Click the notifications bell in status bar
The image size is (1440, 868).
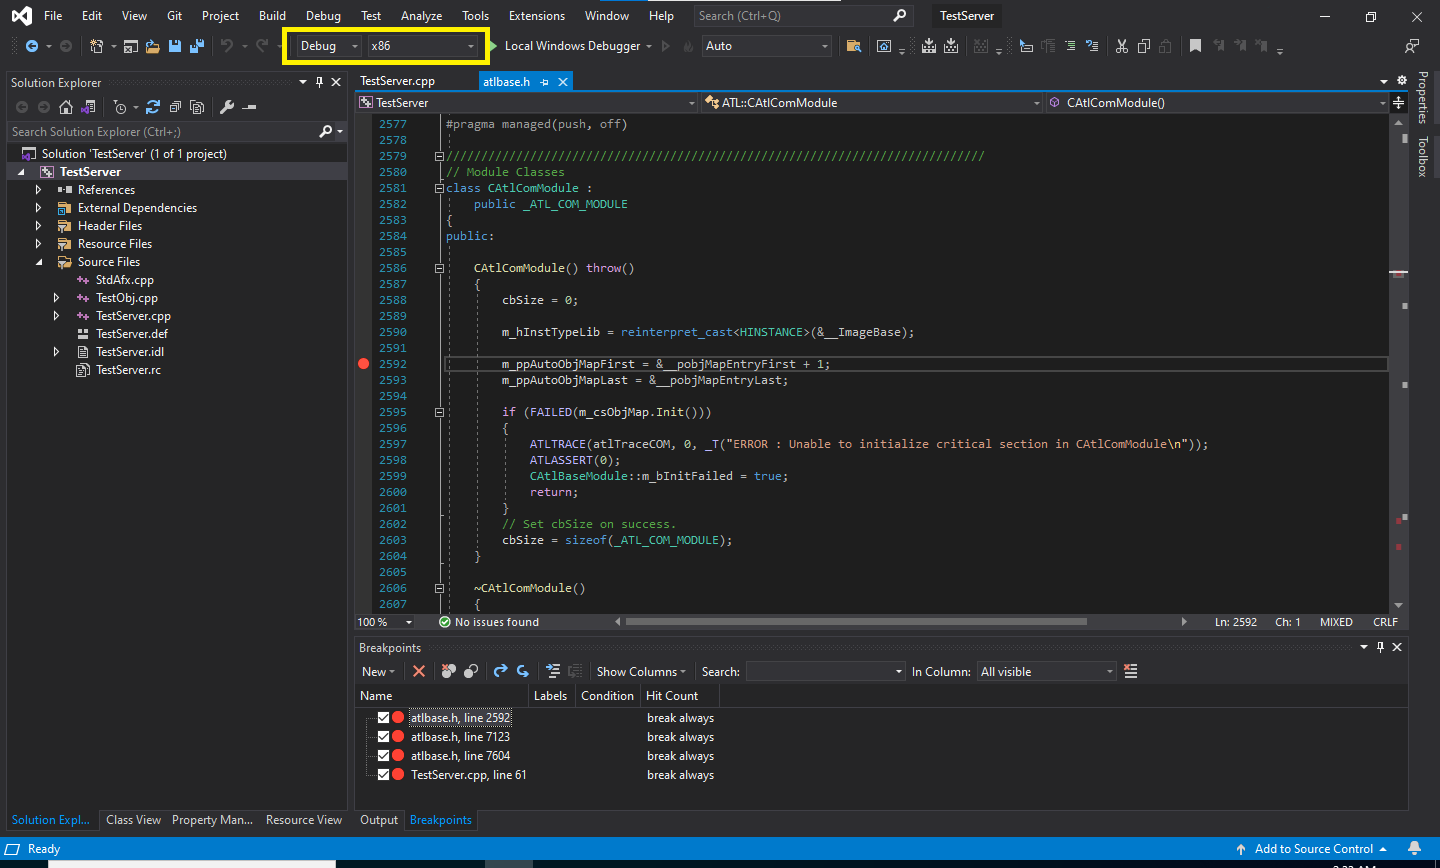pyautogui.click(x=1414, y=849)
